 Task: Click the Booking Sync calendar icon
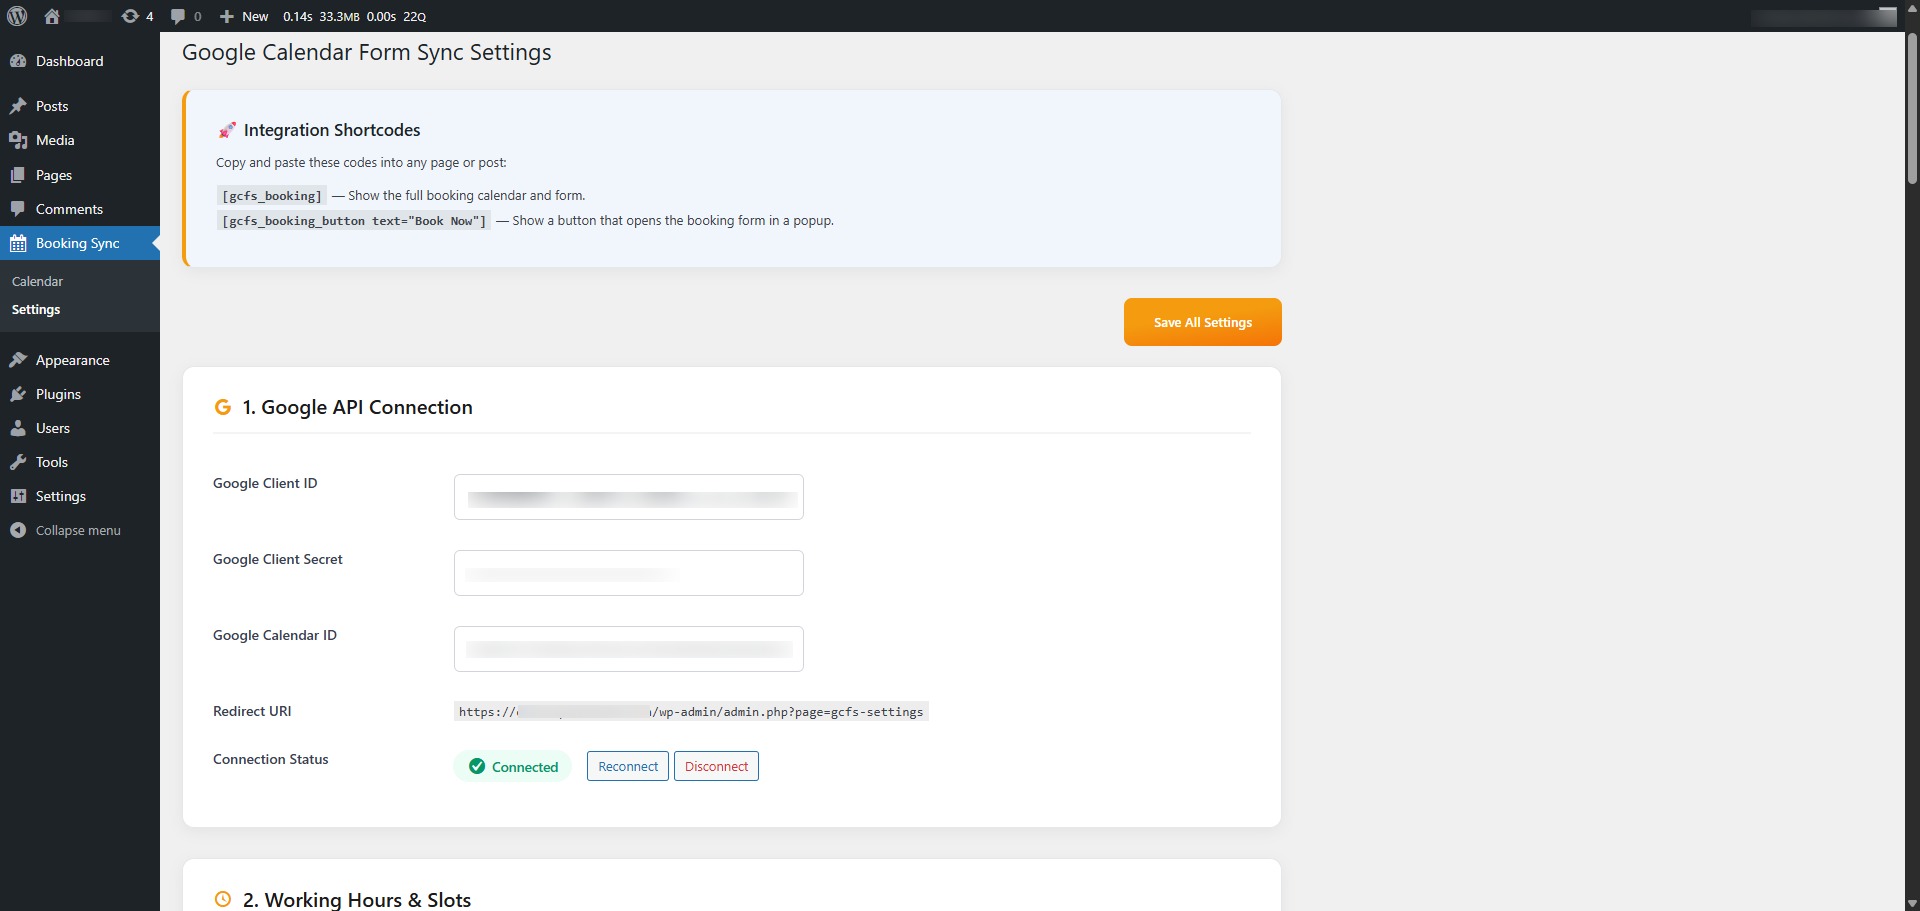18,243
